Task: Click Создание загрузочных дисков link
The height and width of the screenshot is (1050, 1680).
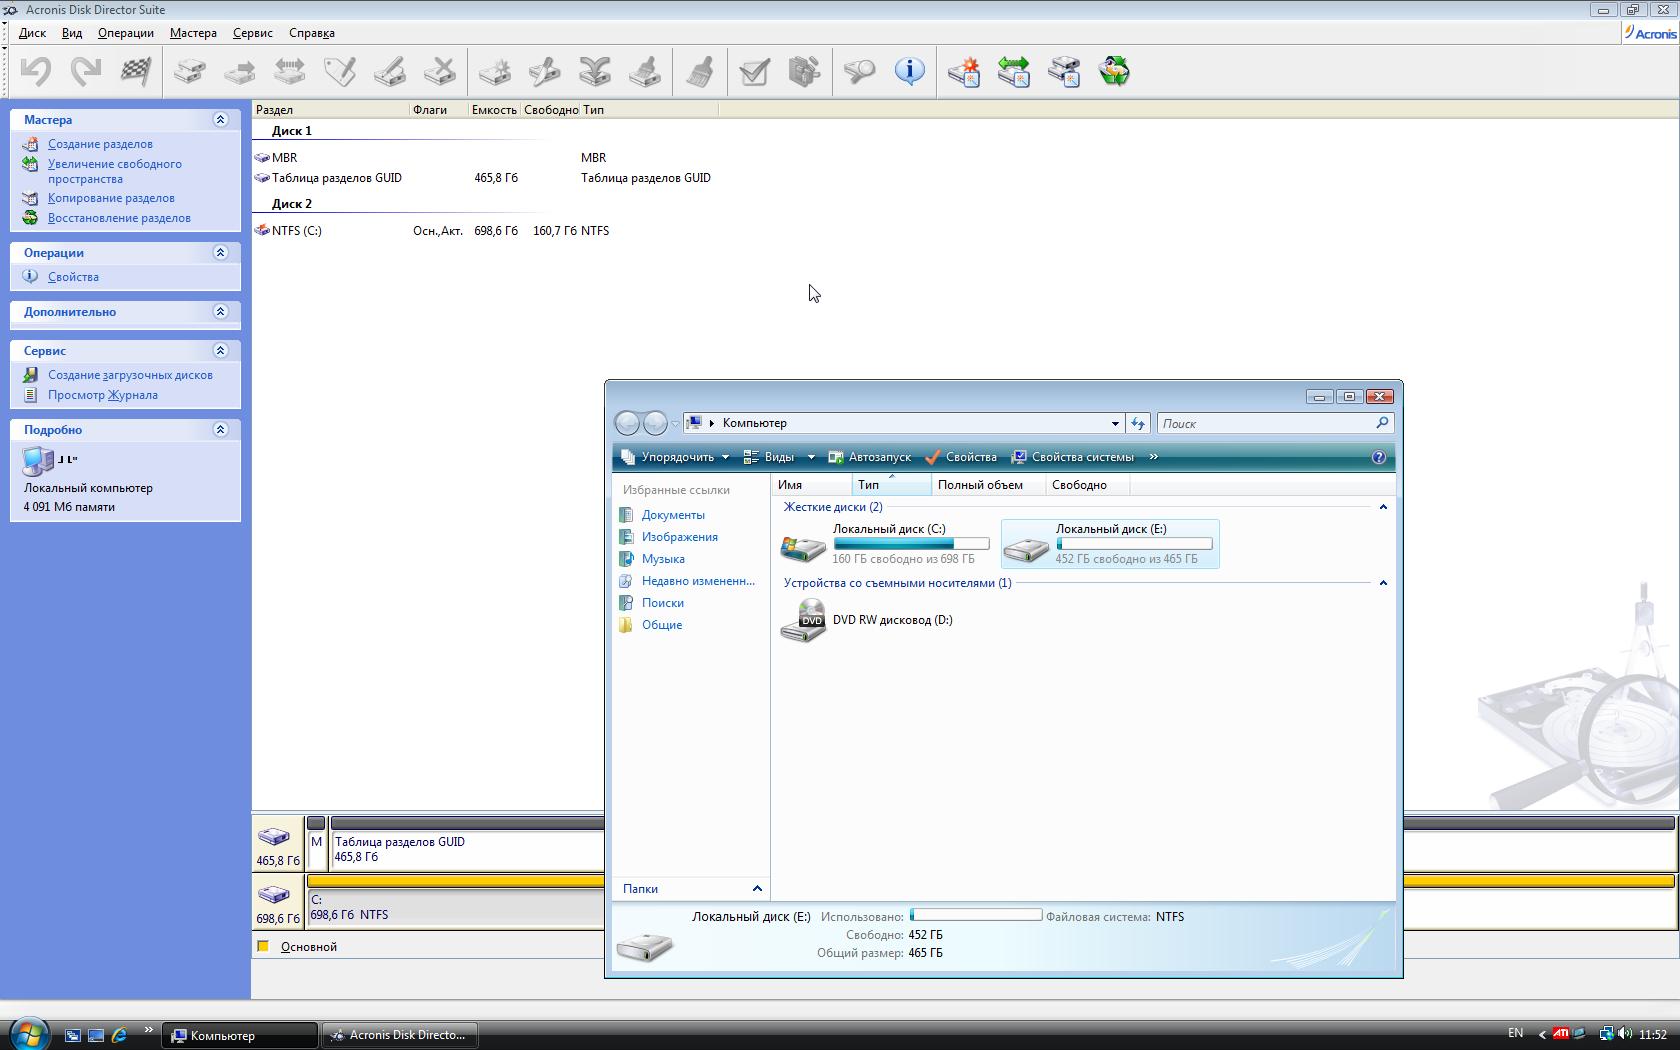Action: [x=130, y=375]
